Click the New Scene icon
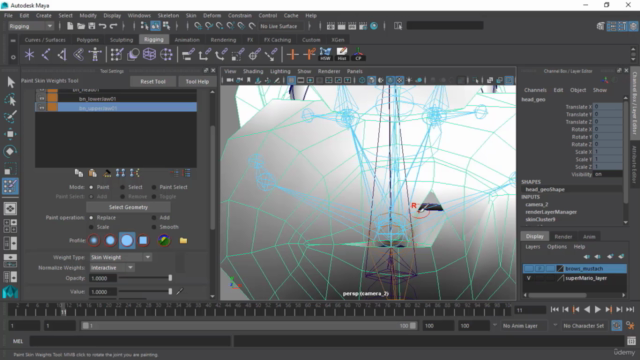The image size is (640, 360). click(70, 26)
